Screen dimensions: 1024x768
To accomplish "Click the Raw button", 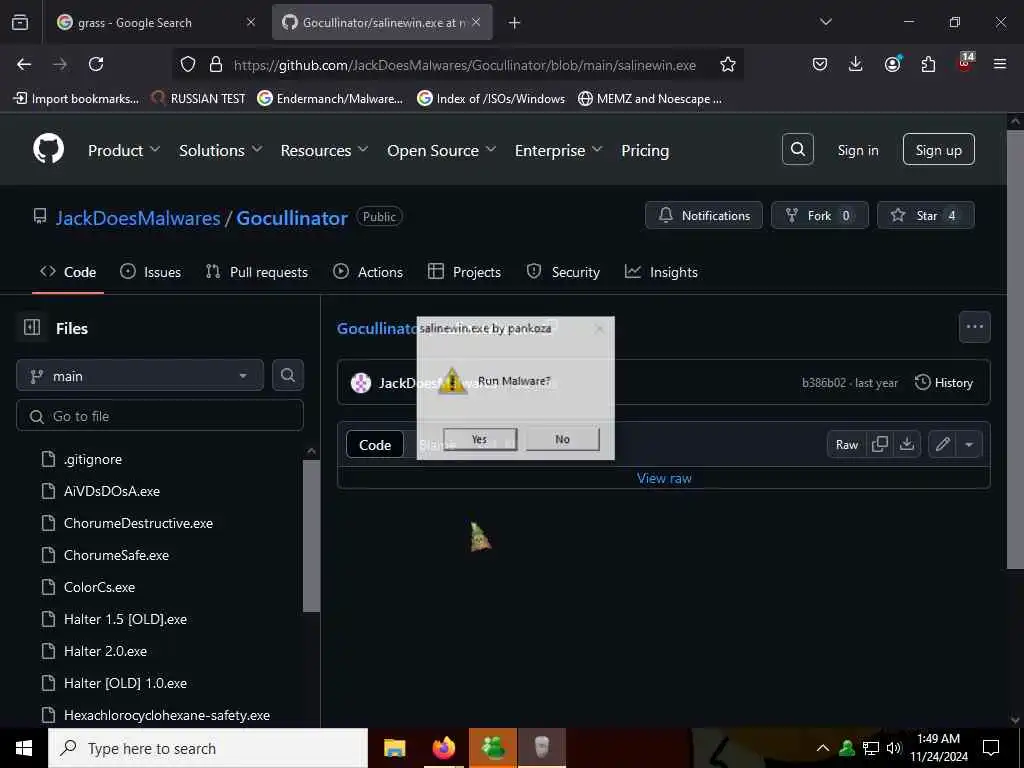I will [846, 444].
